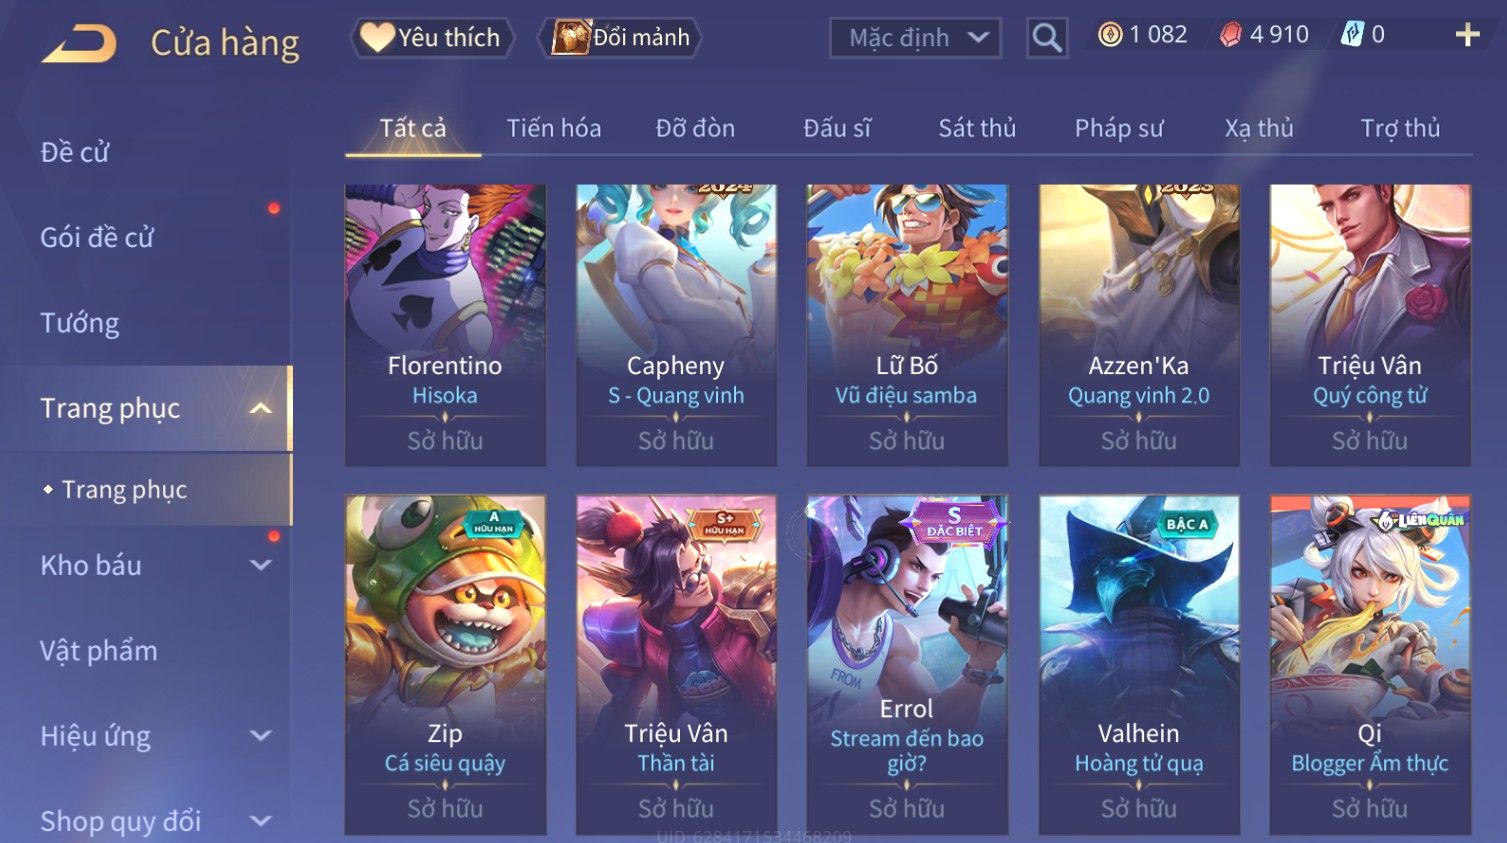Screen dimensions: 1507x843
Task: Tap the blue voucher ticket icon
Action: [1352, 35]
